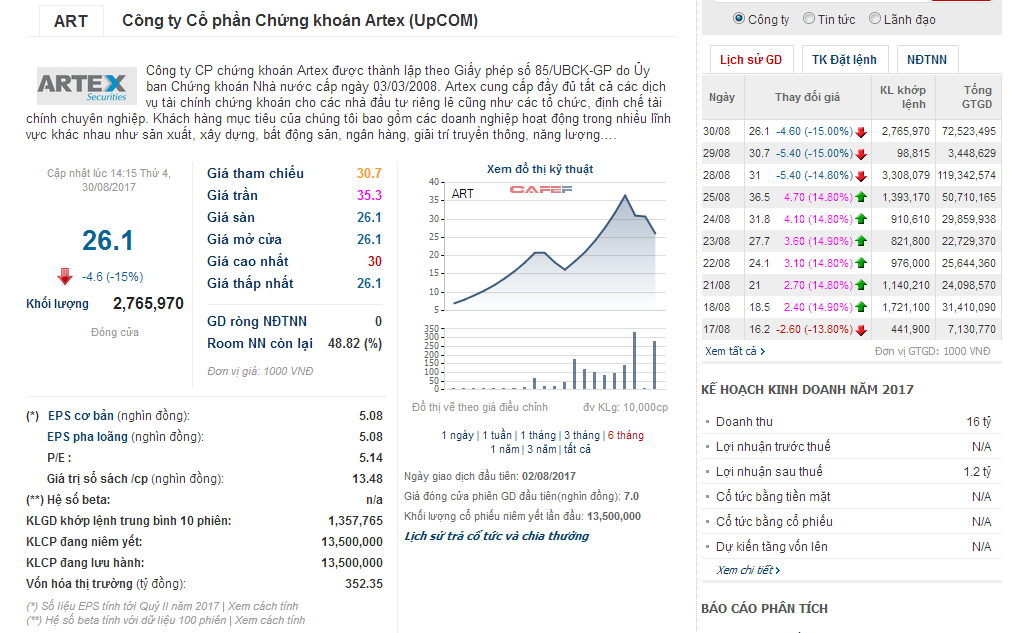Click the green up arrow in the 25/08 row
Viewport: 1010px width, 633px height.
pyautogui.click(x=861, y=197)
